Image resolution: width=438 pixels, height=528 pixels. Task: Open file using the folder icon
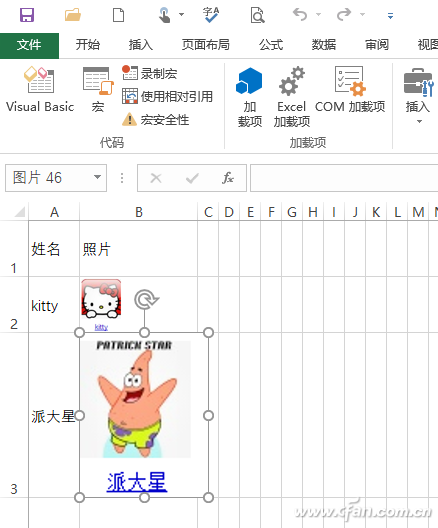pyautogui.click(x=73, y=15)
